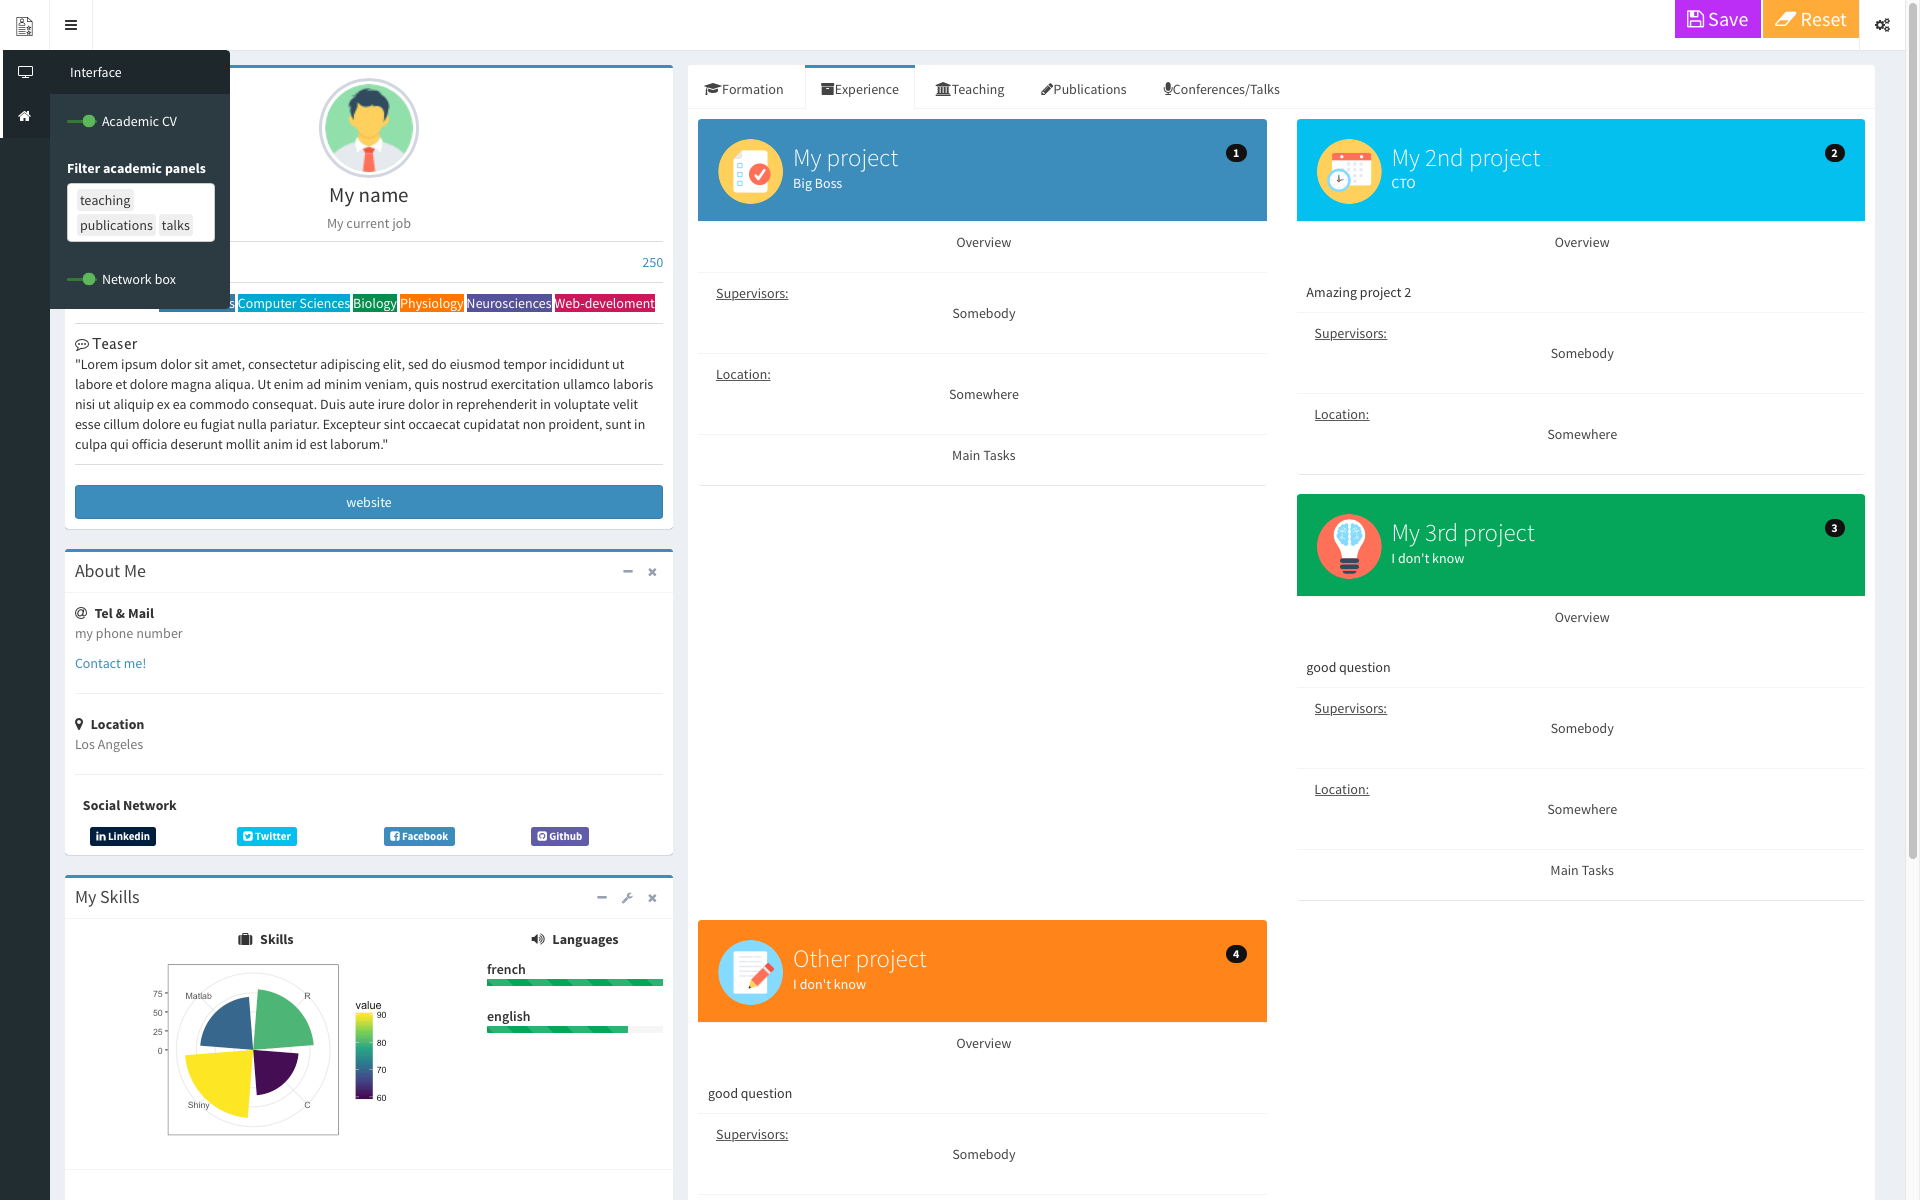Open the Conferences/Talks tab
Image resolution: width=1920 pixels, height=1200 pixels.
point(1221,89)
